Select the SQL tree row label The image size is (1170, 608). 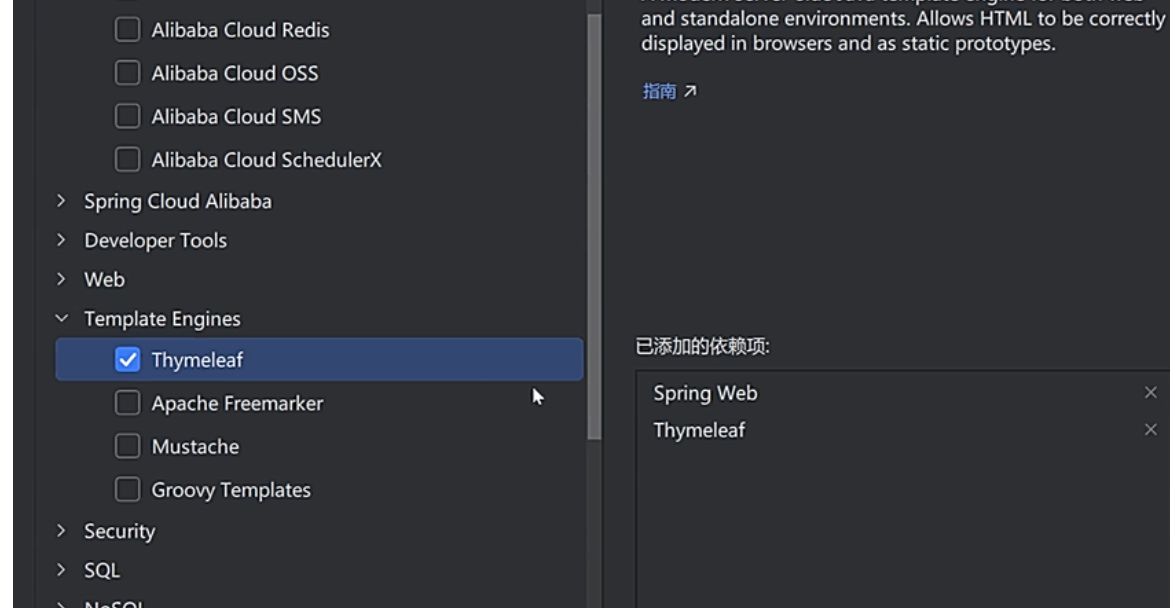tap(101, 571)
